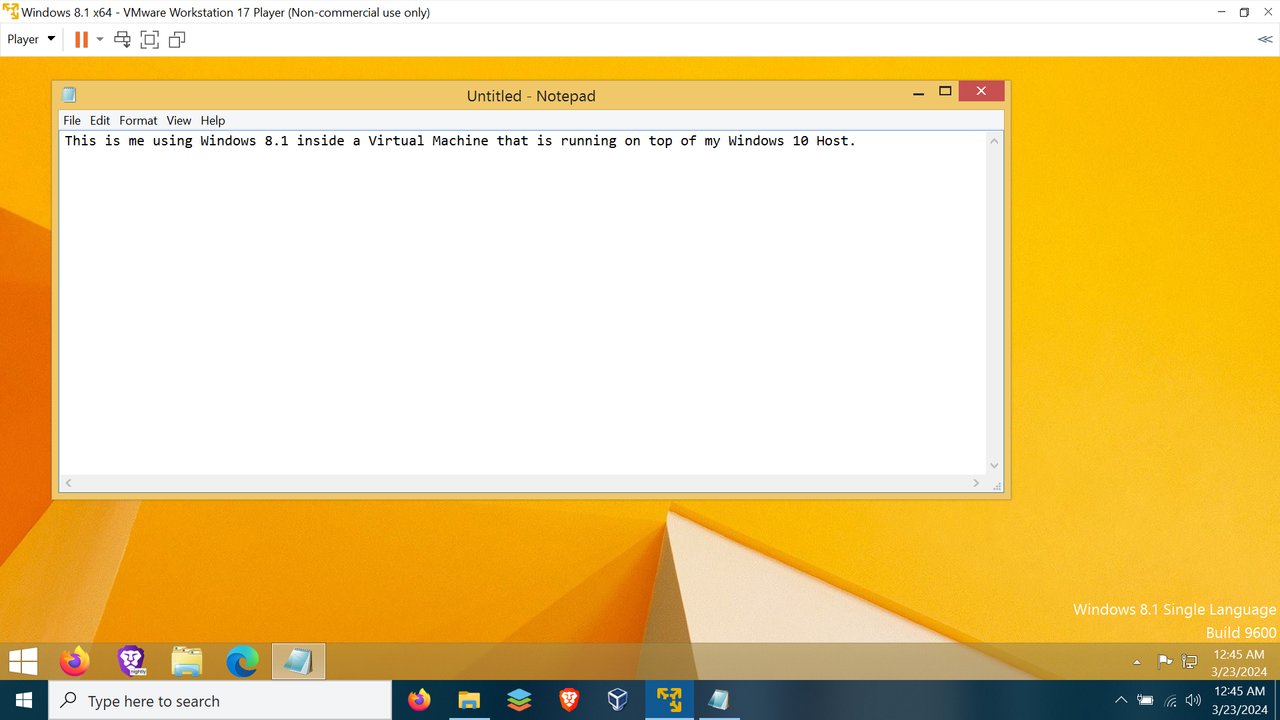Open the Player menu in VMware
This screenshot has height=720, width=1280.
pos(31,39)
